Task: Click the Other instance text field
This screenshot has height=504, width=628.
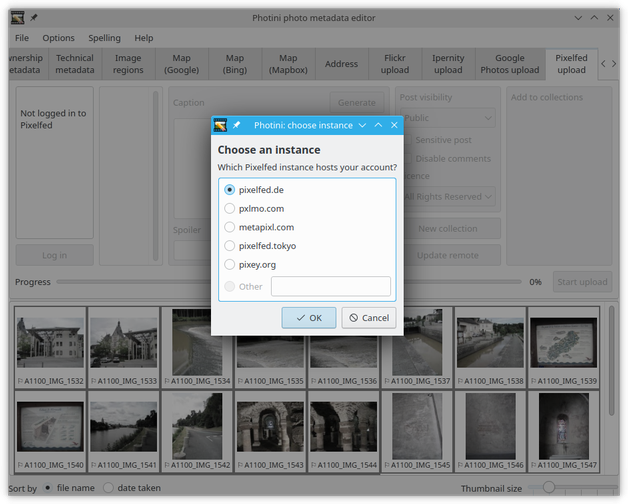Action: [x=331, y=286]
